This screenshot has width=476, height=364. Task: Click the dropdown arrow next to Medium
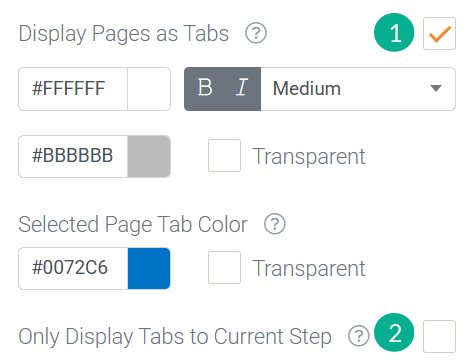point(436,88)
